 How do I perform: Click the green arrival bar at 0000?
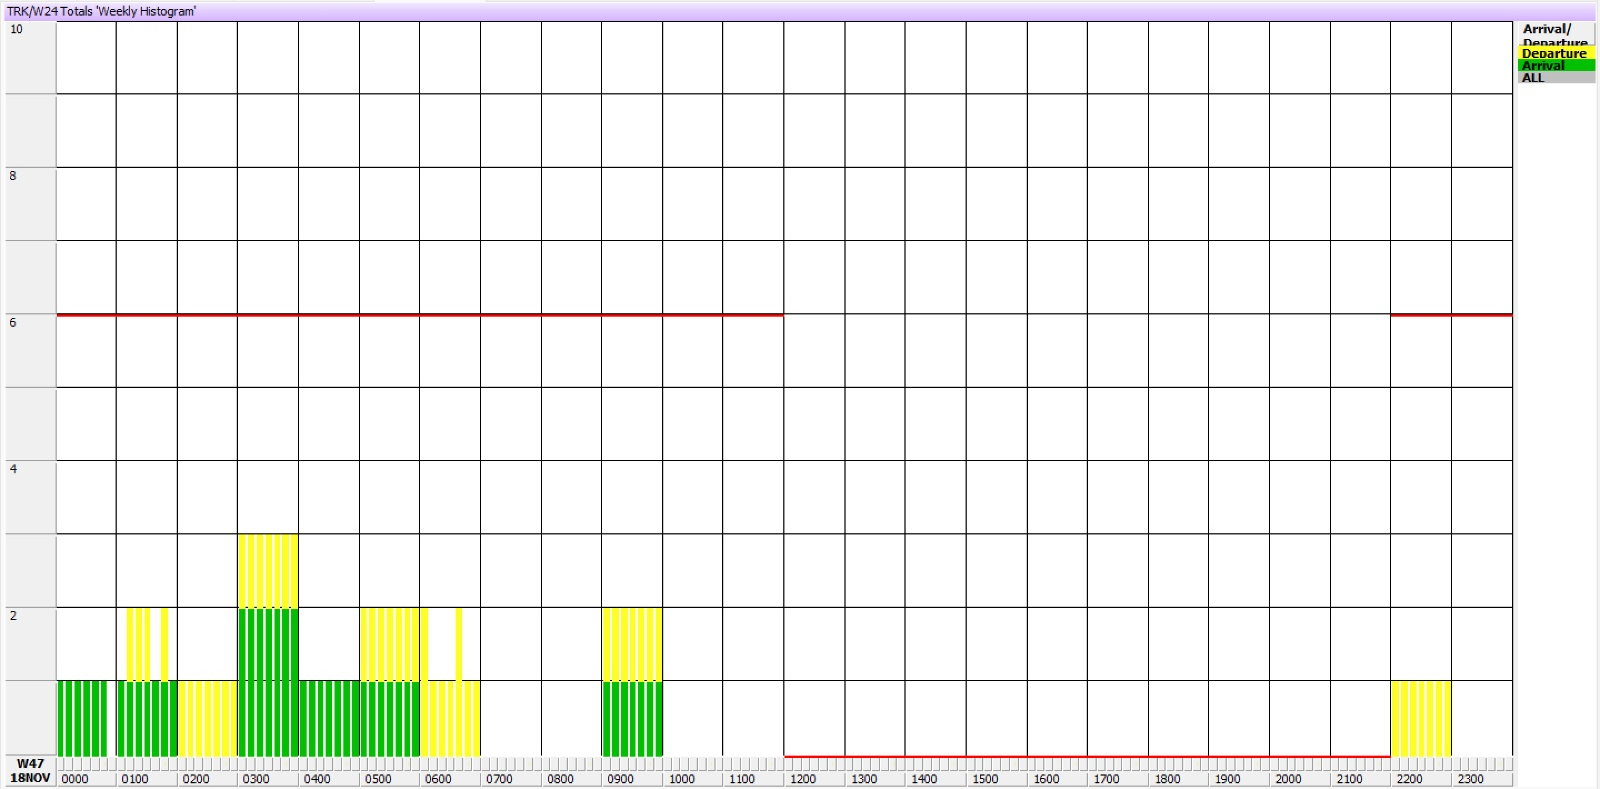82,718
